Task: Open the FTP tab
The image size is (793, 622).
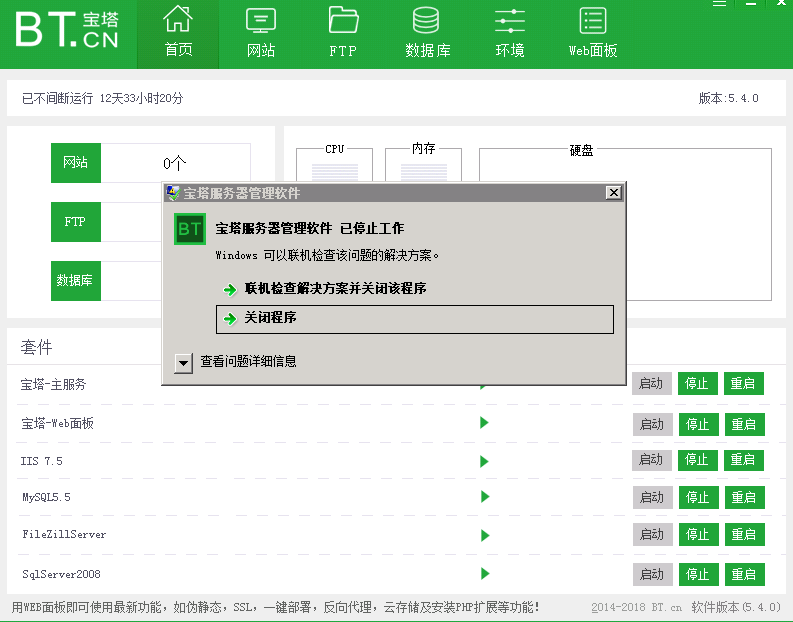Action: (x=343, y=33)
